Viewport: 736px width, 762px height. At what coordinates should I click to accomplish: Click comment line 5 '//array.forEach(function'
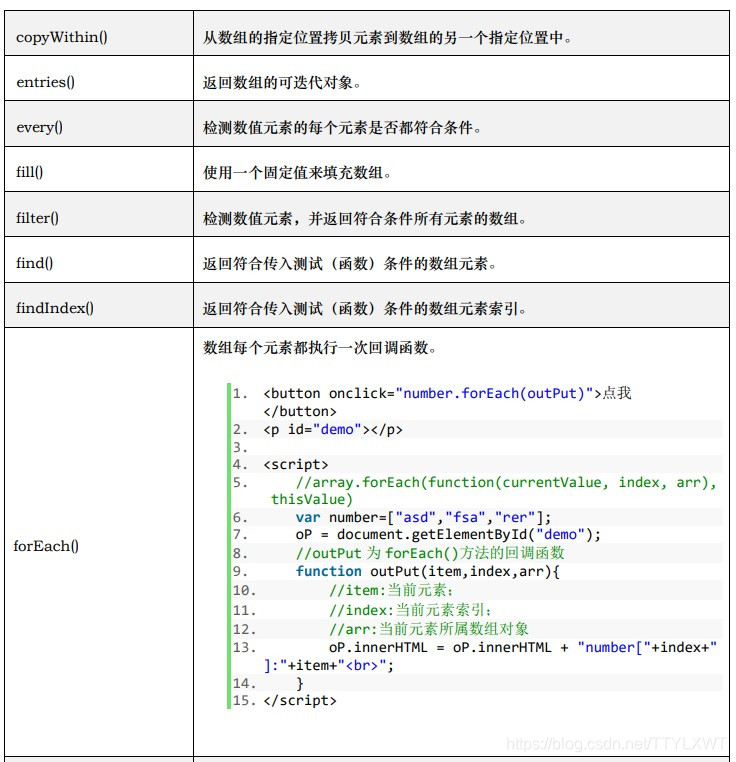(x=506, y=483)
